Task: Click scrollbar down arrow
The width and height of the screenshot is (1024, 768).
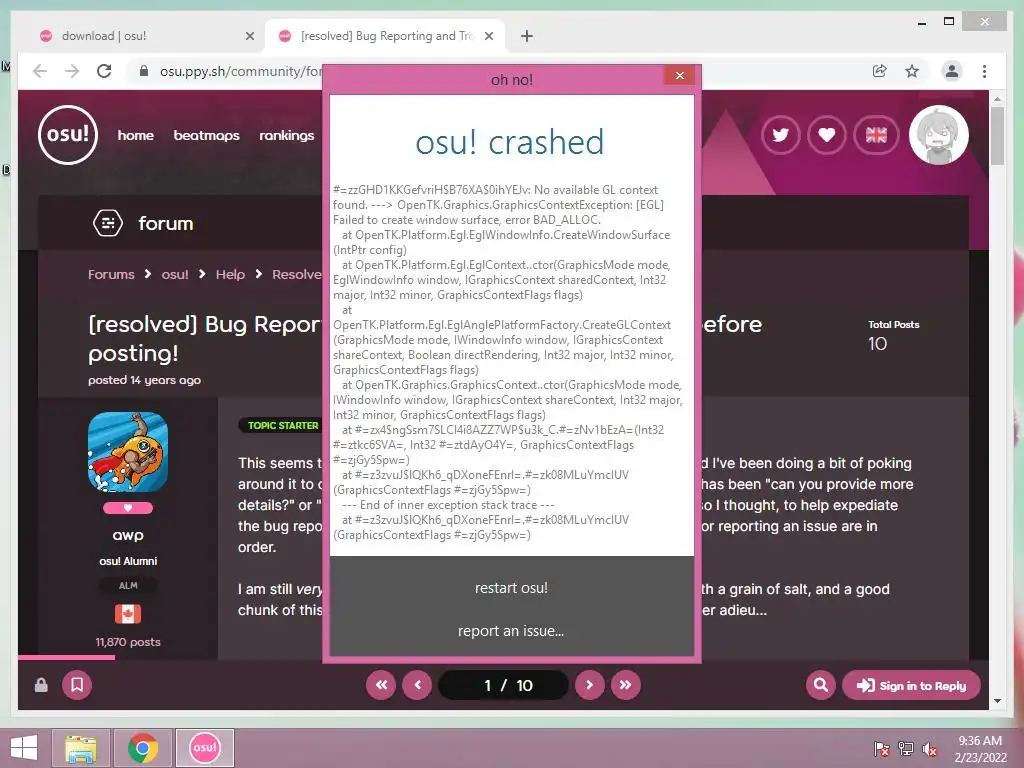Action: point(997,701)
